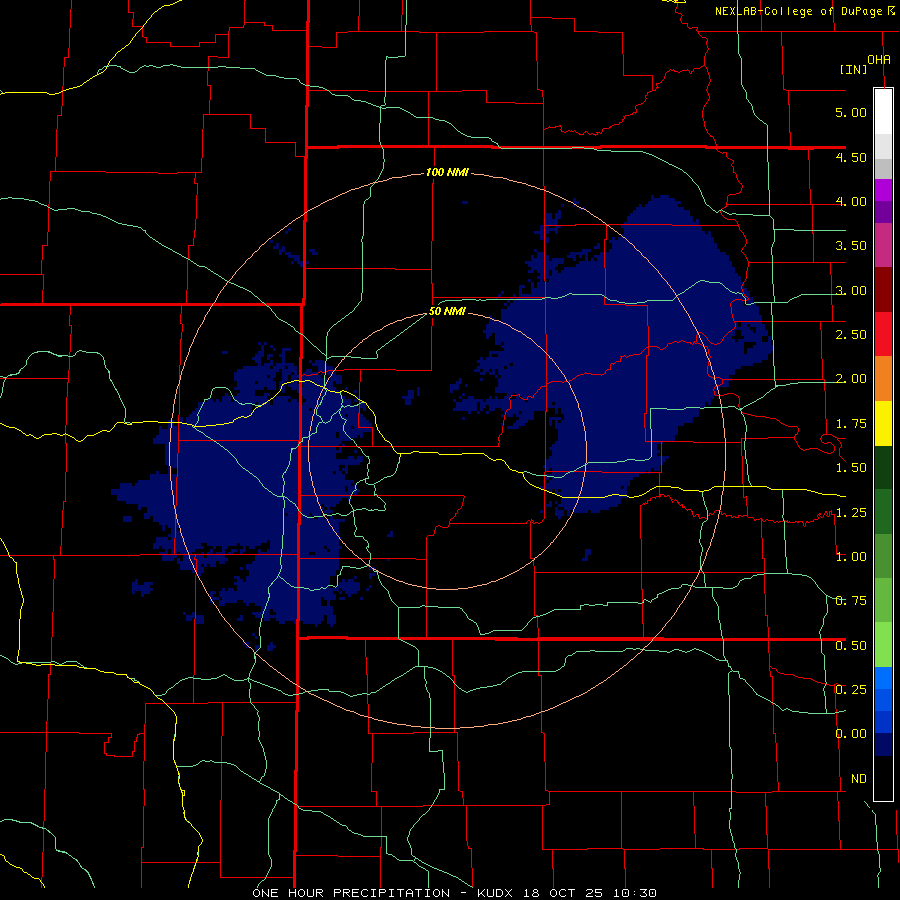Click the 0.50 legend value
The width and height of the screenshot is (900, 900).
pyautogui.click(x=851, y=646)
